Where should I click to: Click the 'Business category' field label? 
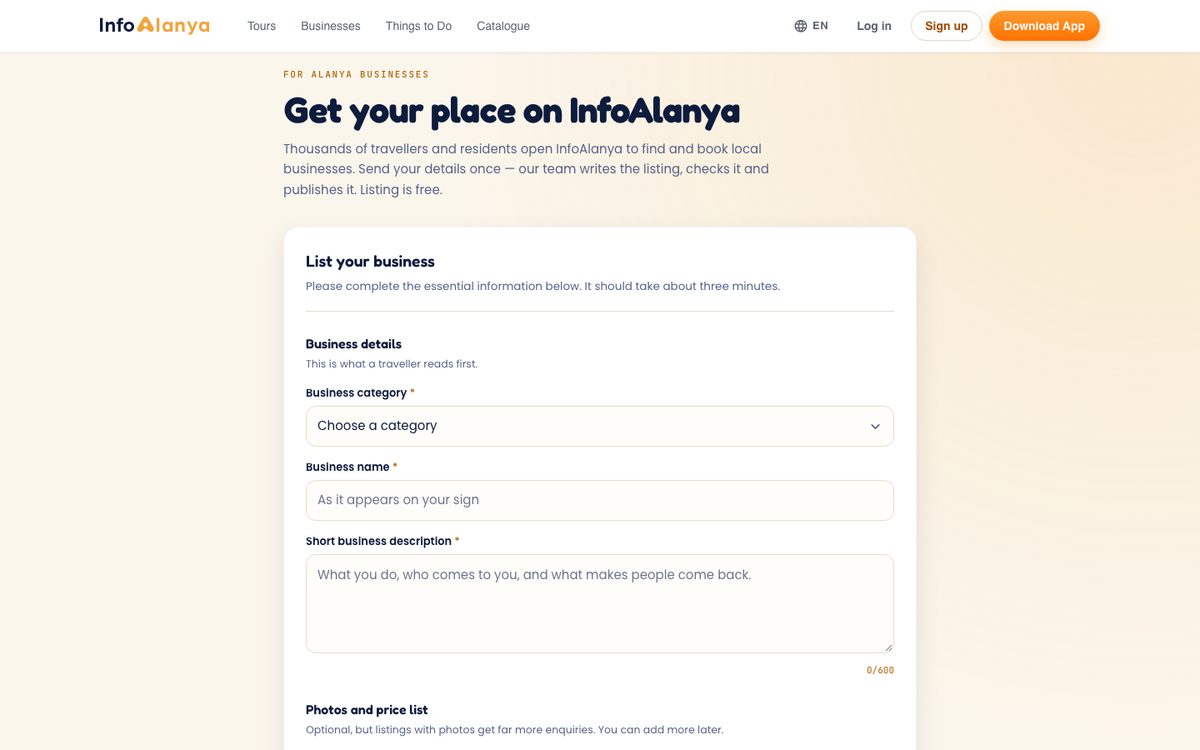356,393
